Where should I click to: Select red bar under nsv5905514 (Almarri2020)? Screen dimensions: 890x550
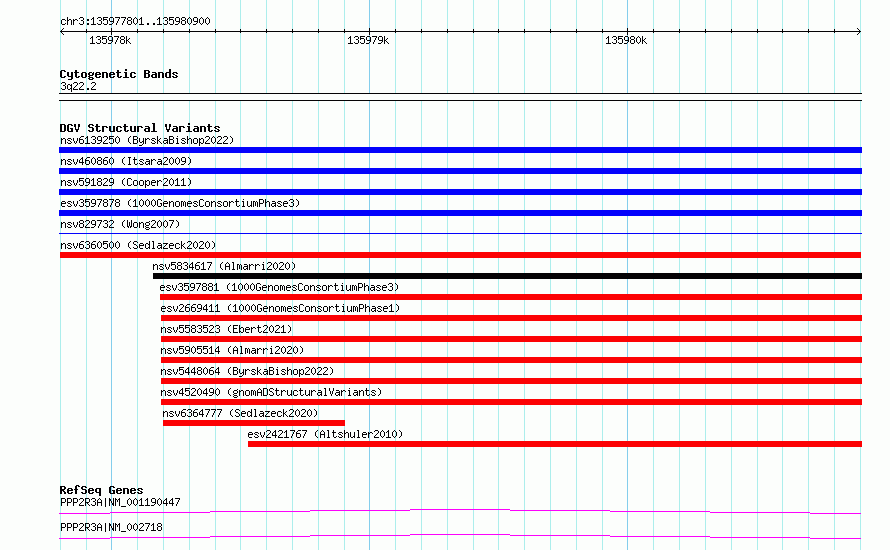point(511,360)
